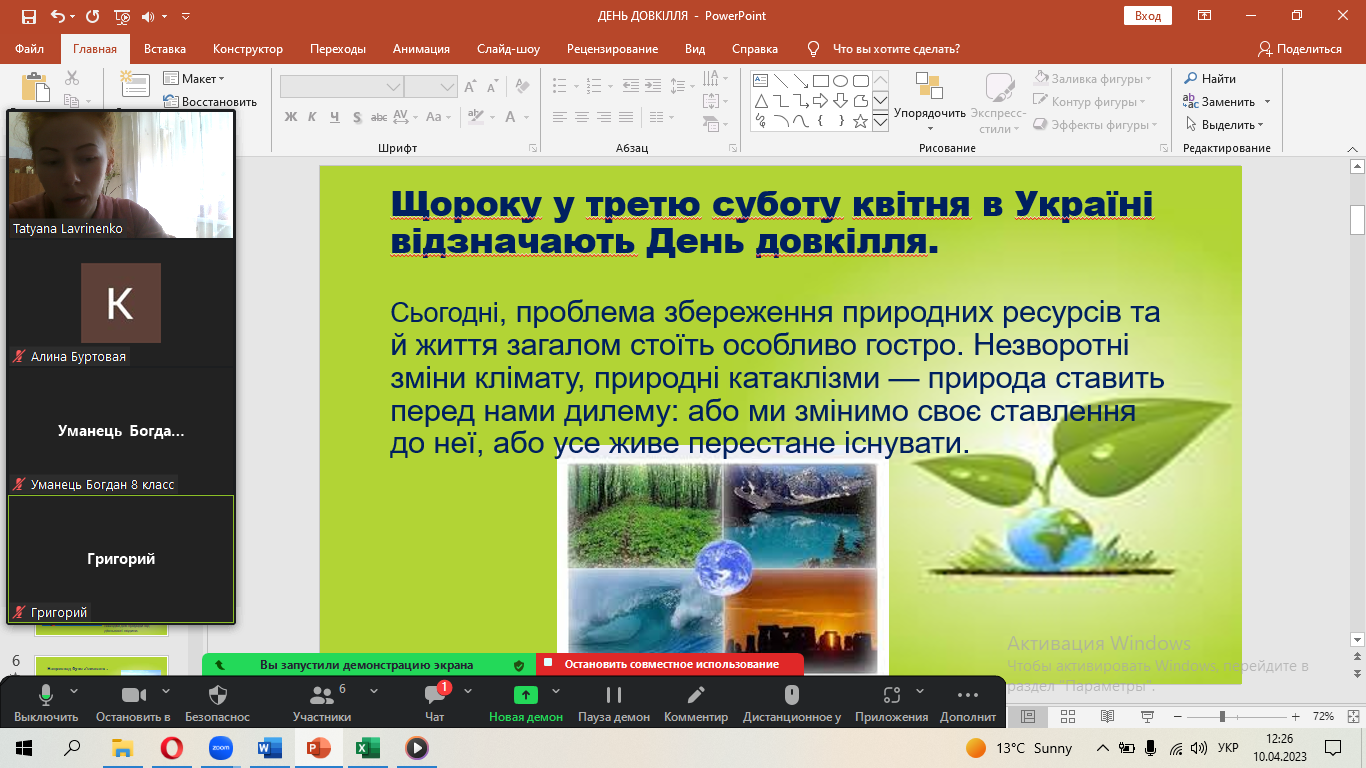The image size is (1366, 768).
Task: Pause the screen share demonstration
Action: (614, 696)
